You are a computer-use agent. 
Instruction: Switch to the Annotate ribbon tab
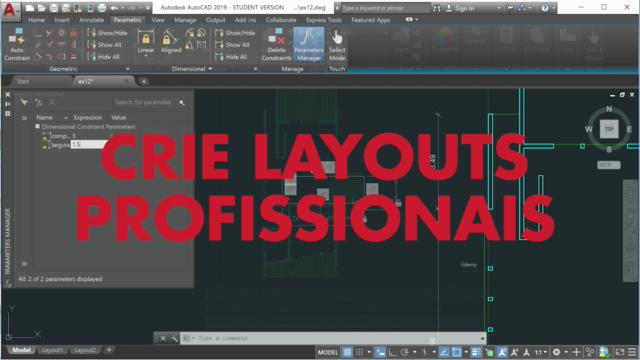tap(91, 20)
